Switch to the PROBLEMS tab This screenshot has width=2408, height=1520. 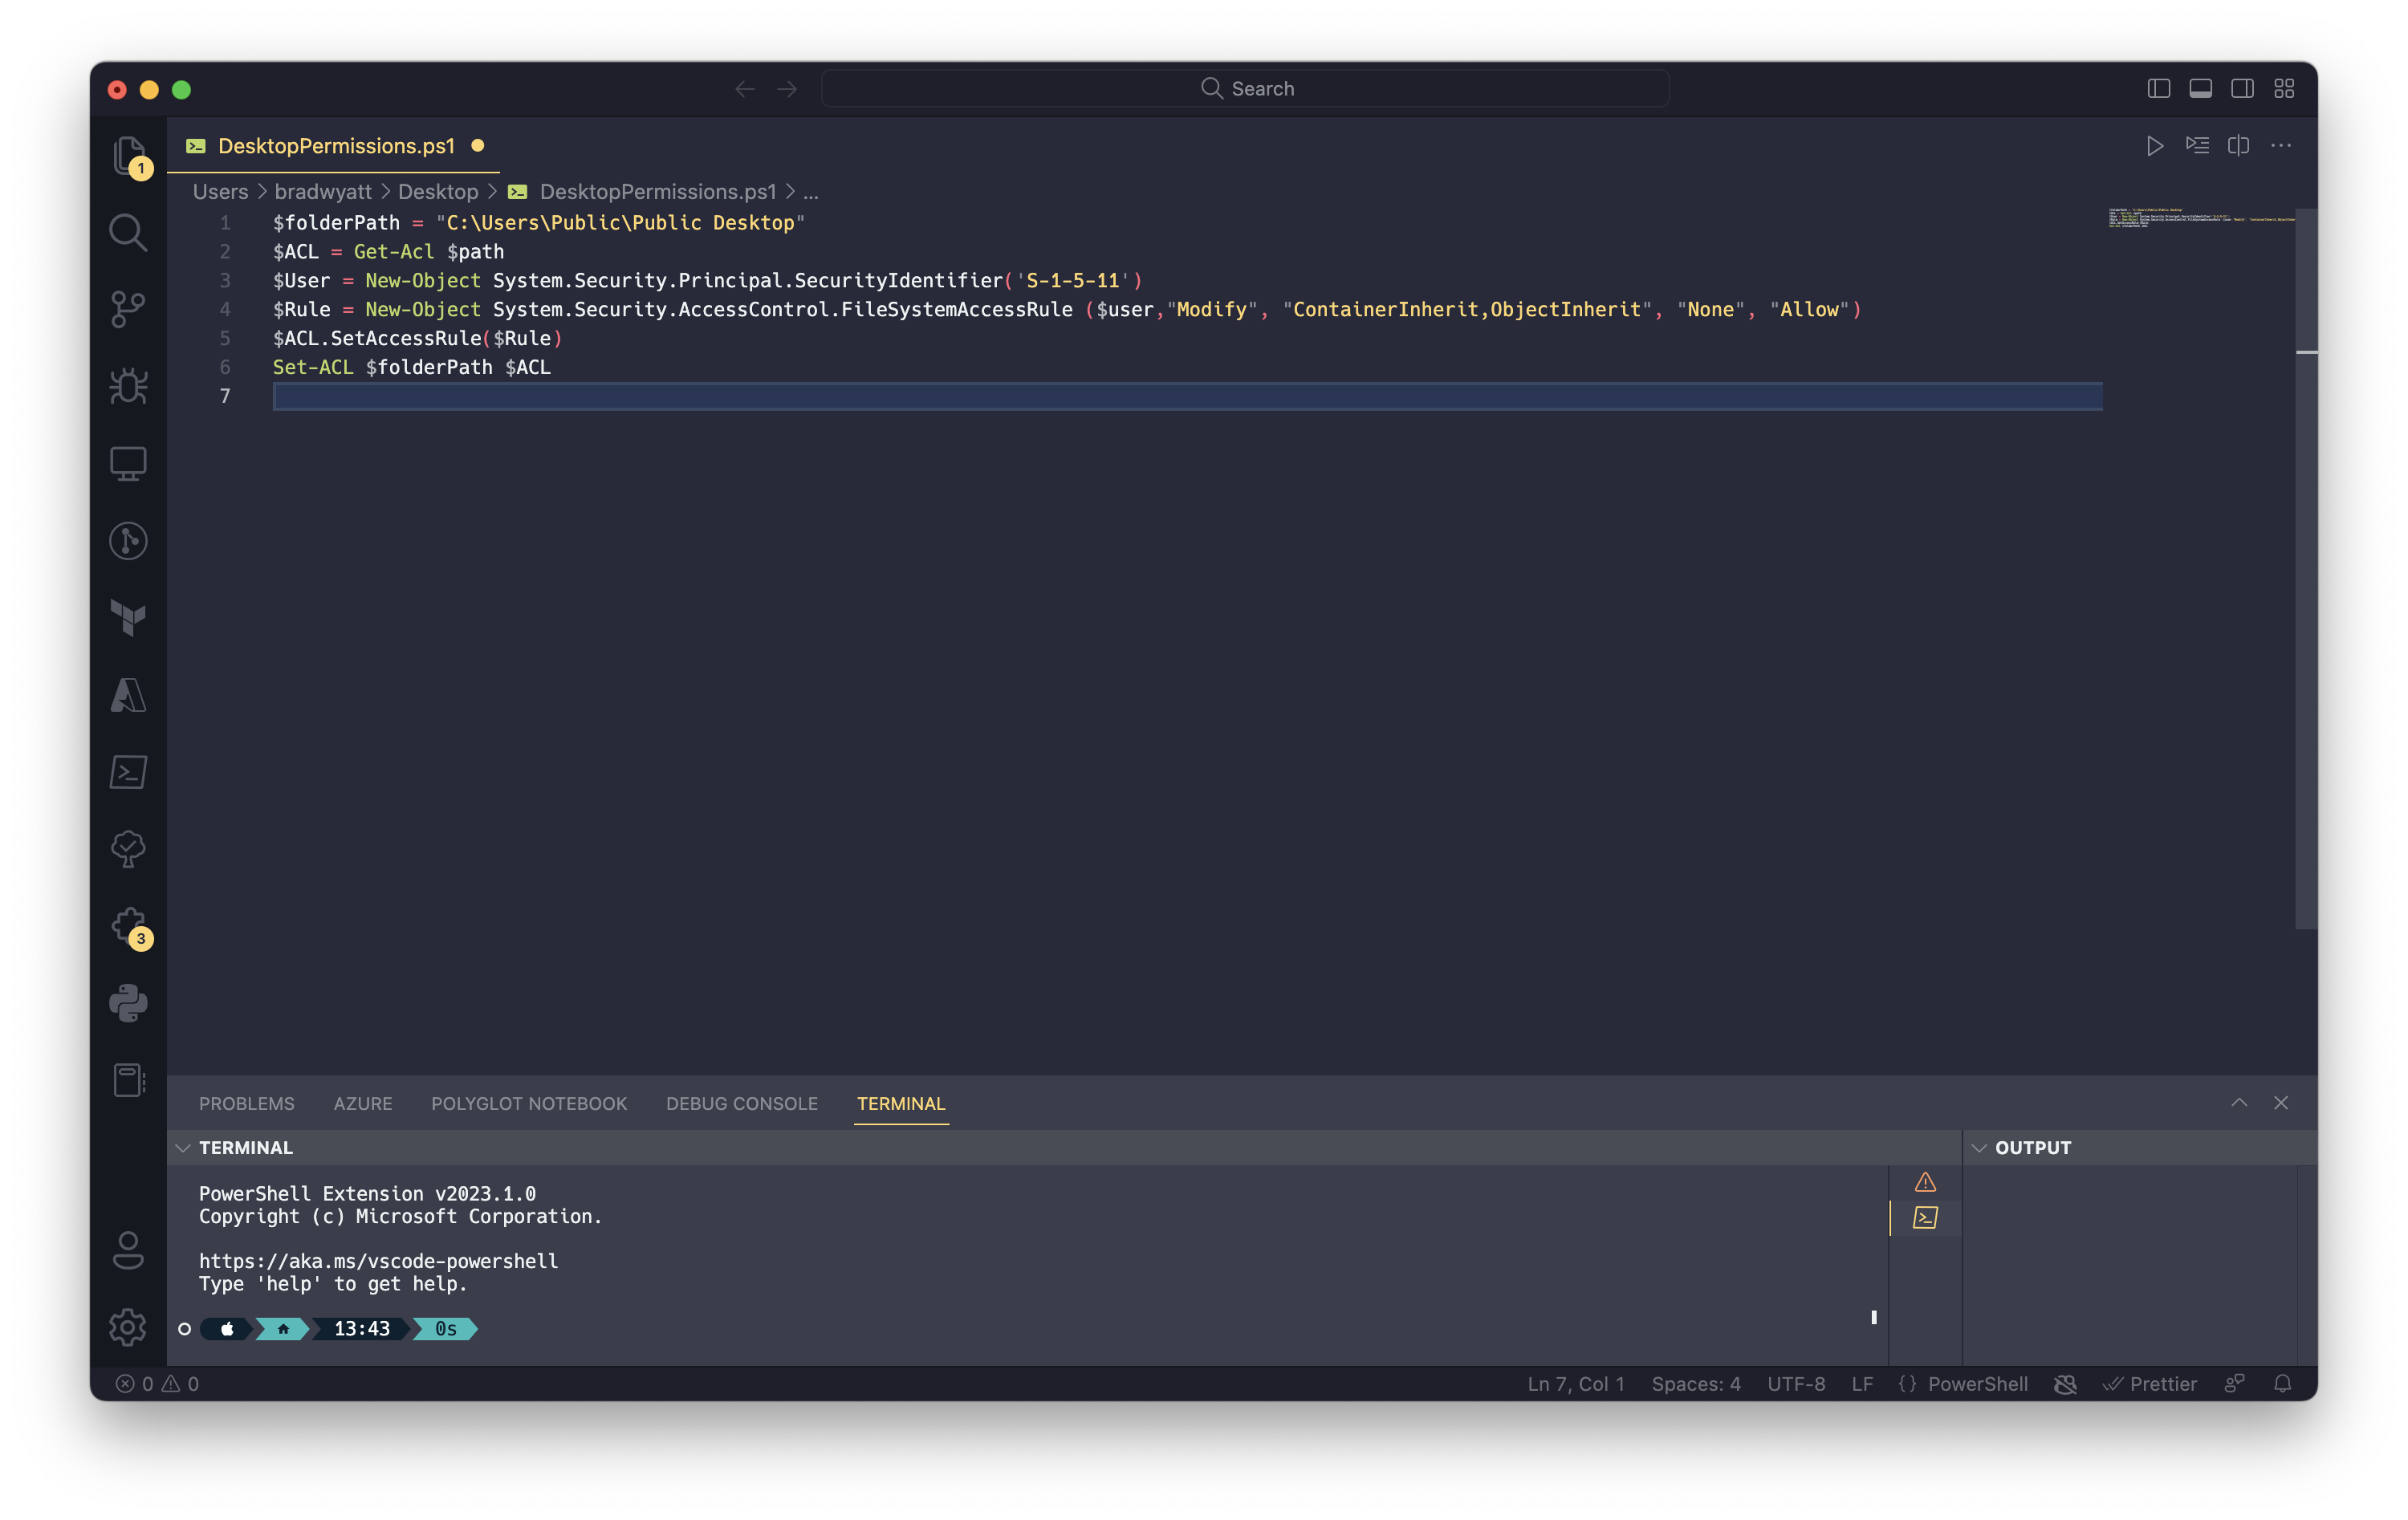click(246, 1103)
